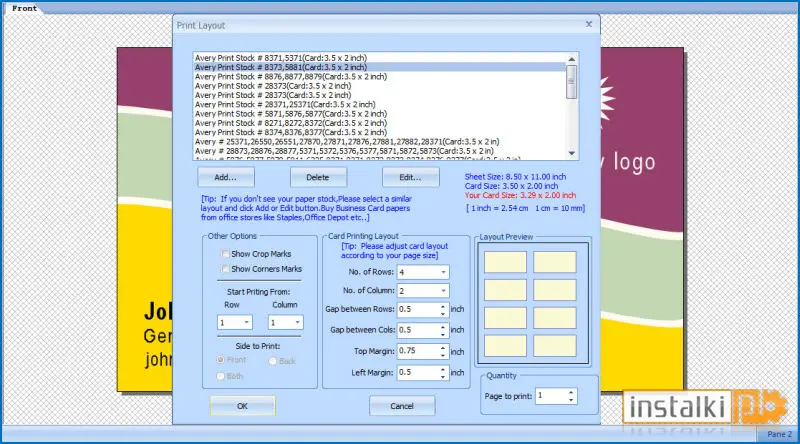Select the Back side radio button

272,361
